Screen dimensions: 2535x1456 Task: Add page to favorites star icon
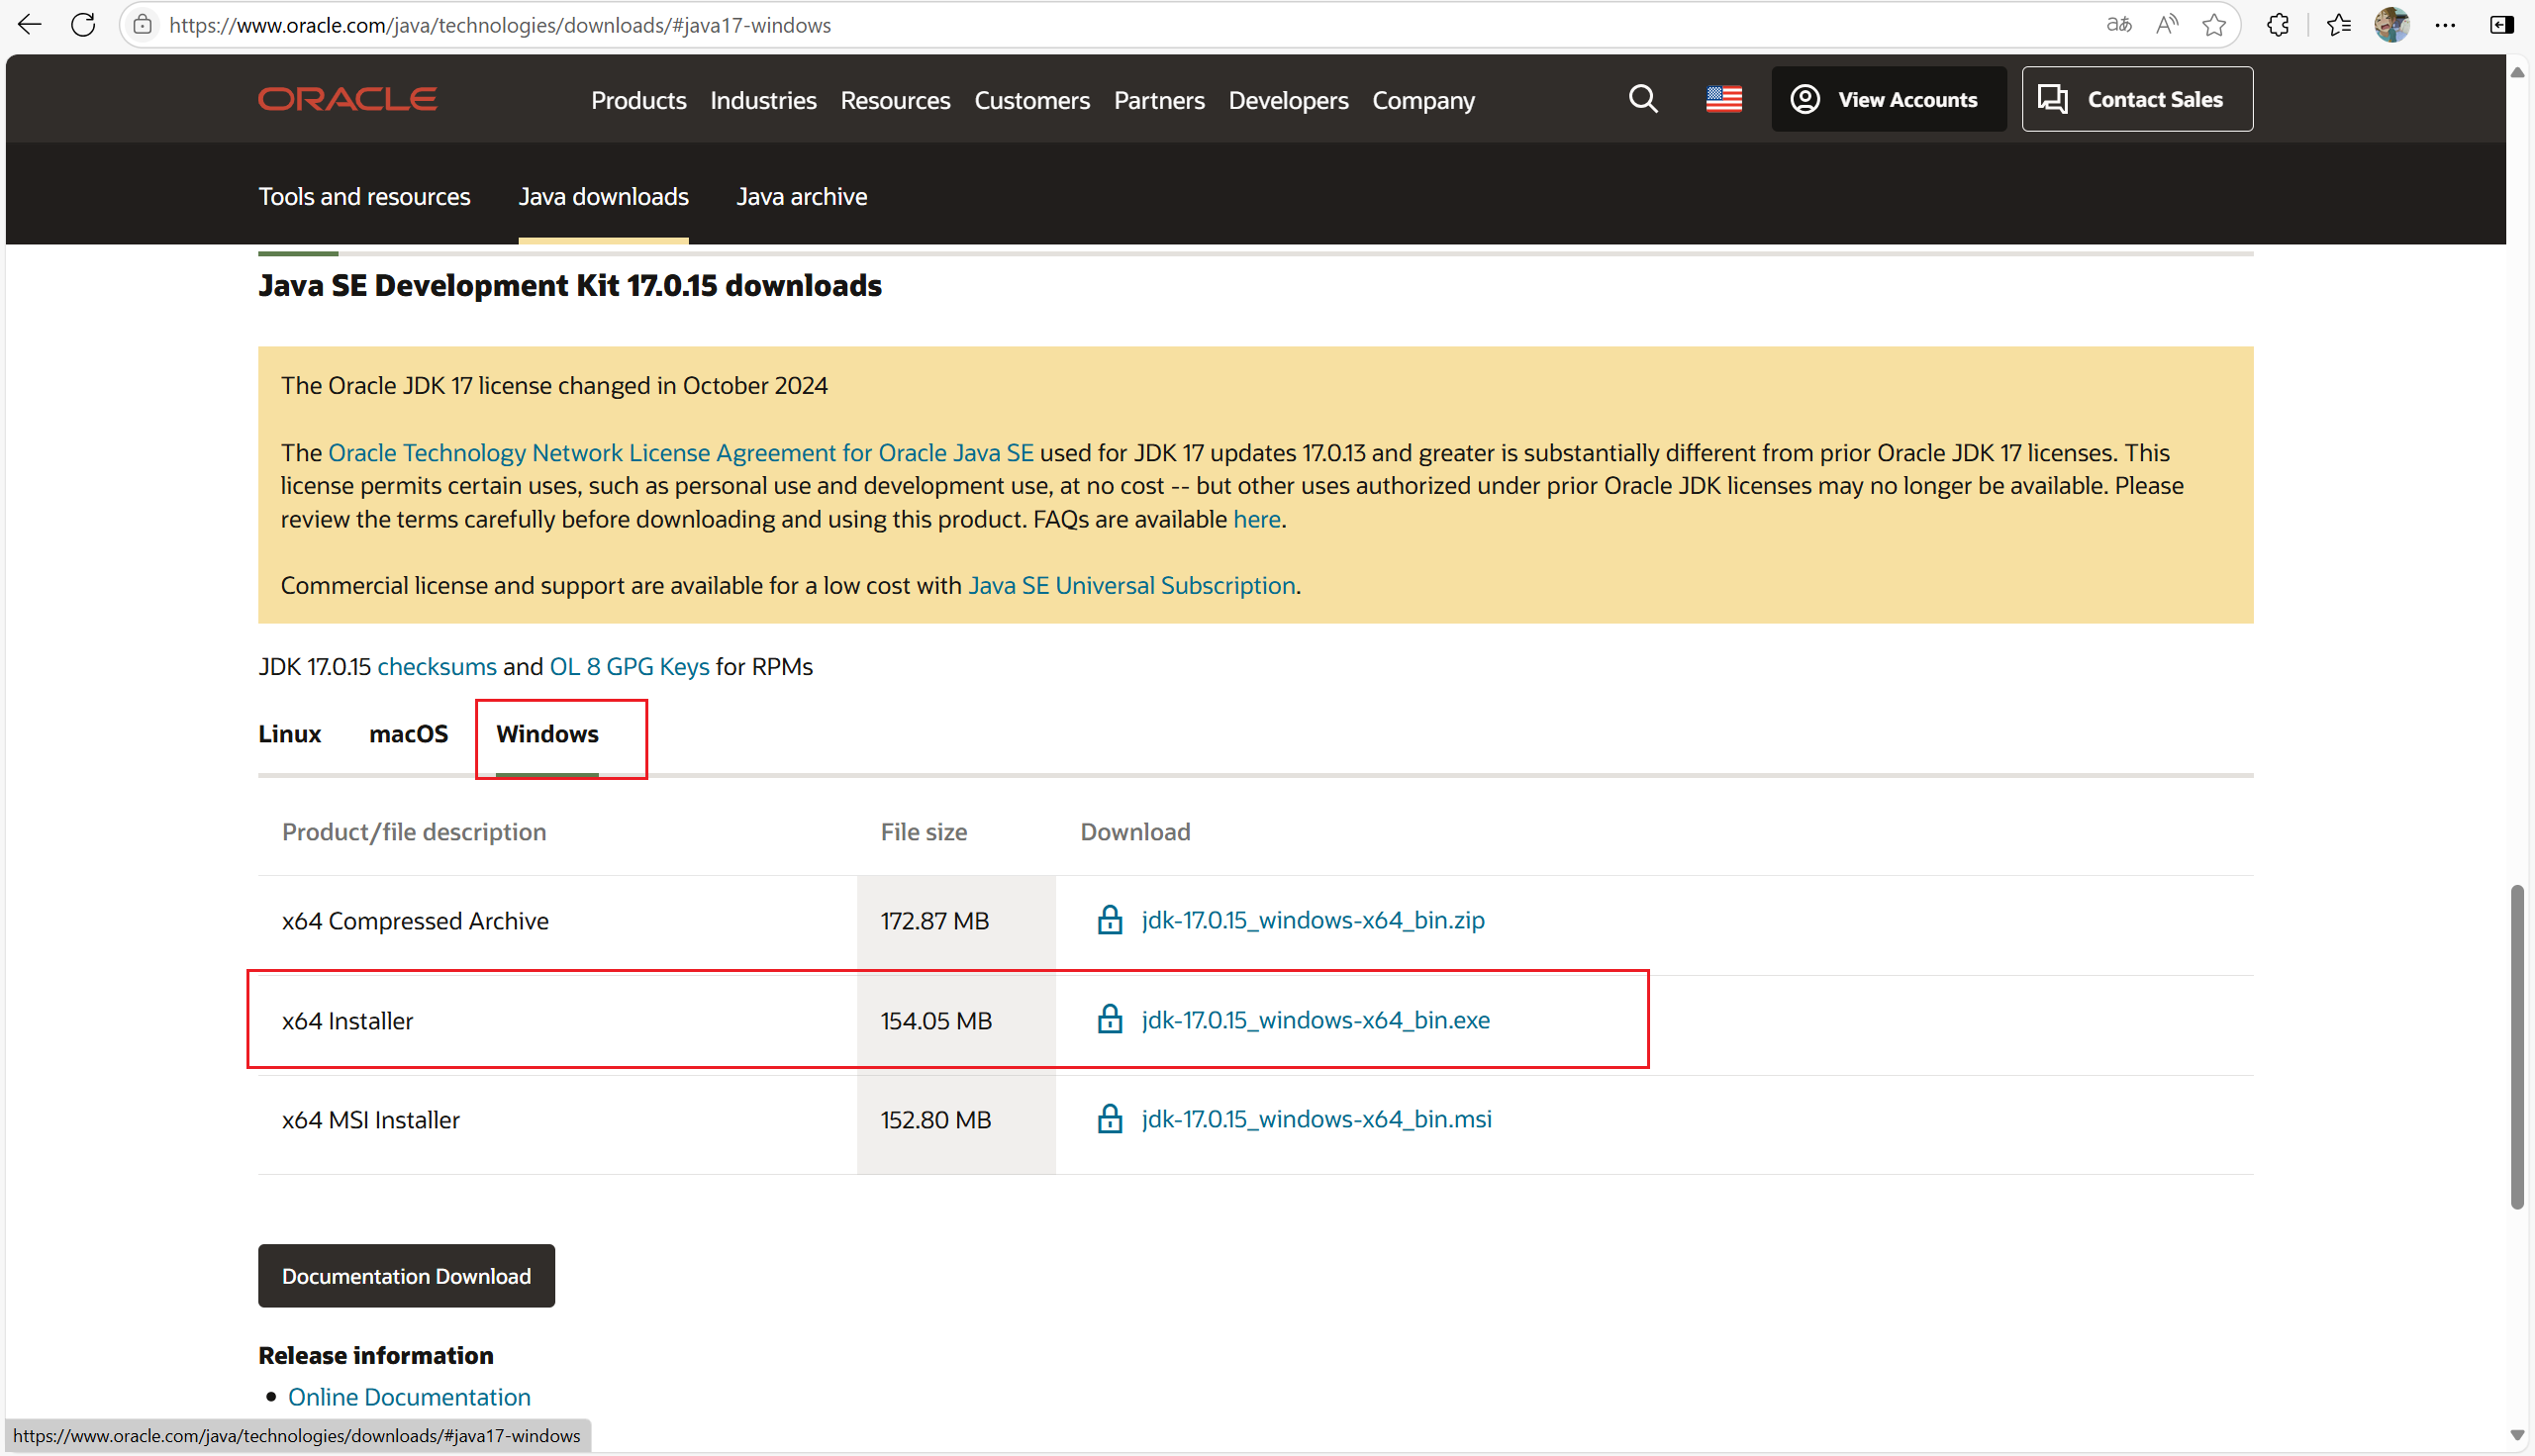coord(2214,25)
